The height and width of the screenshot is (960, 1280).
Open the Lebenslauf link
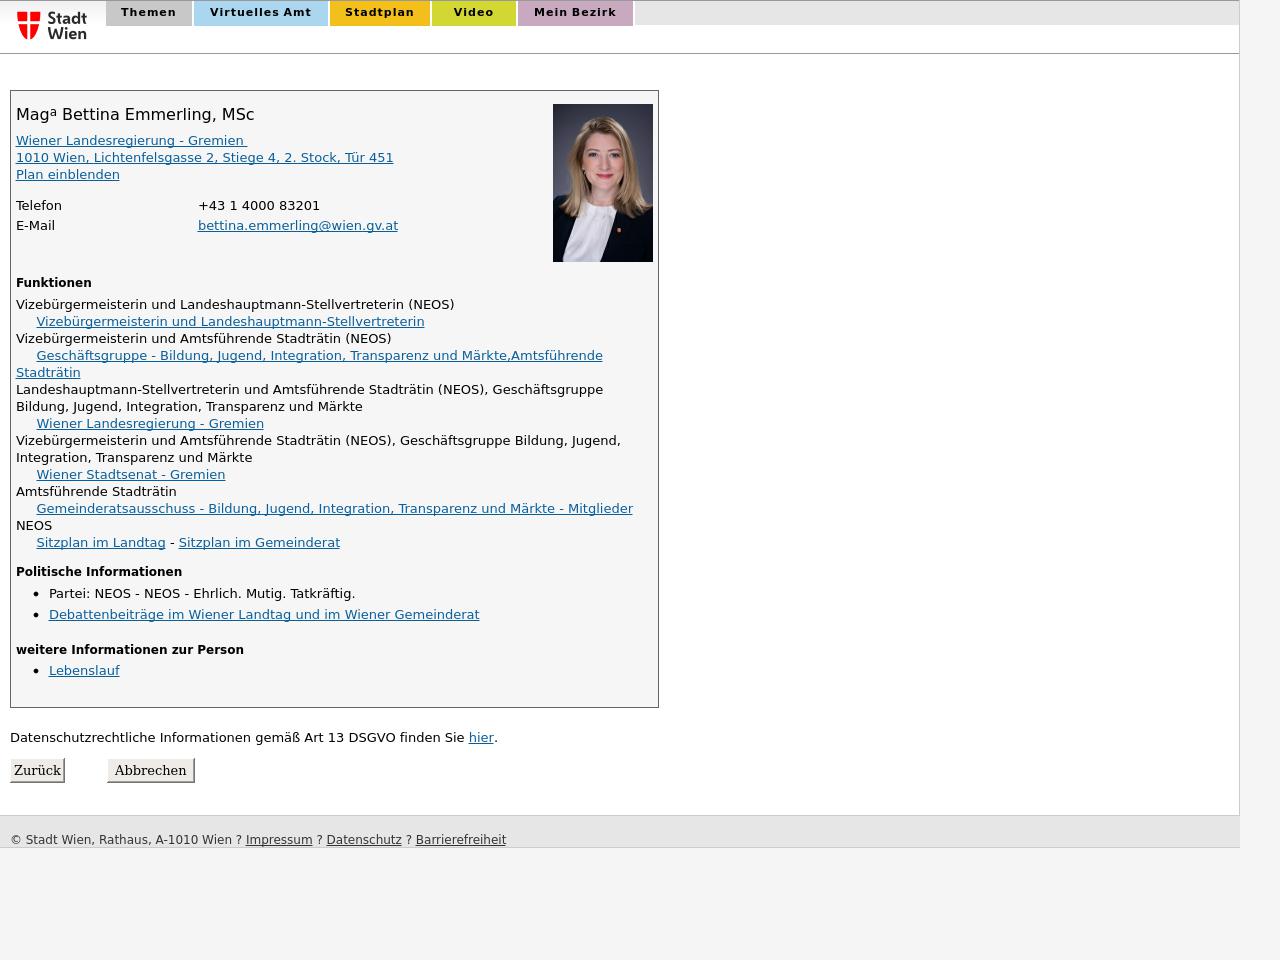84,671
